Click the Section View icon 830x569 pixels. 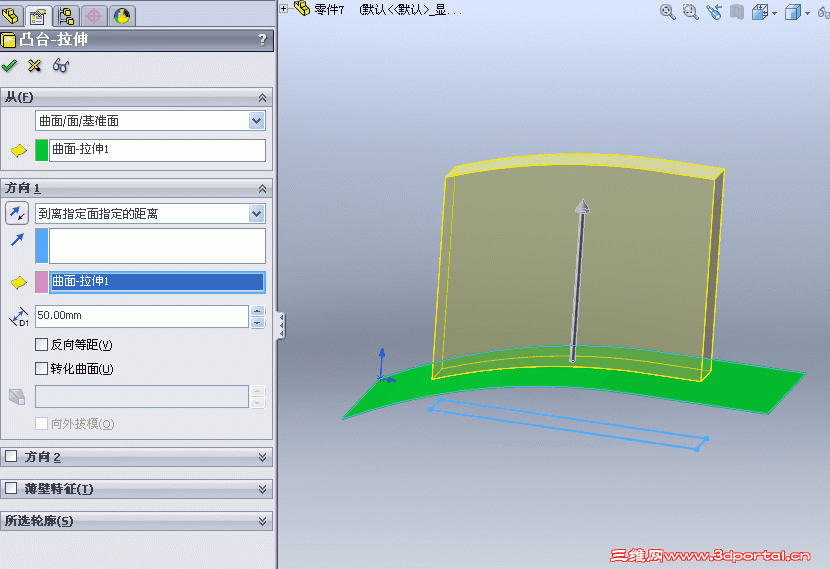point(737,12)
